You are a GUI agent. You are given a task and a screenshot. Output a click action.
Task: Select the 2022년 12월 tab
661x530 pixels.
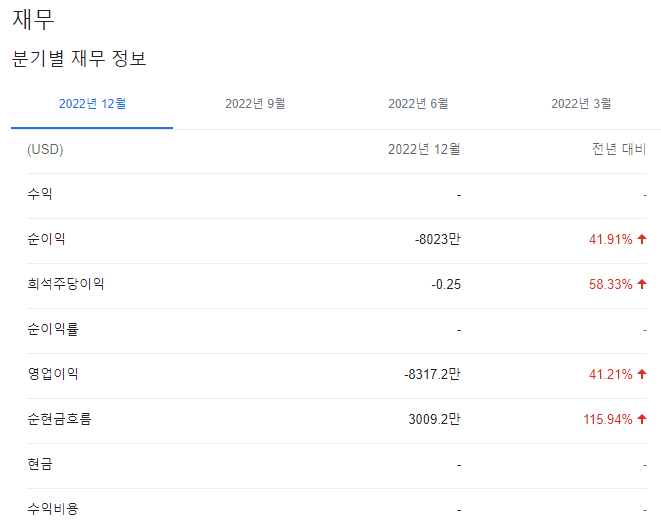92,104
